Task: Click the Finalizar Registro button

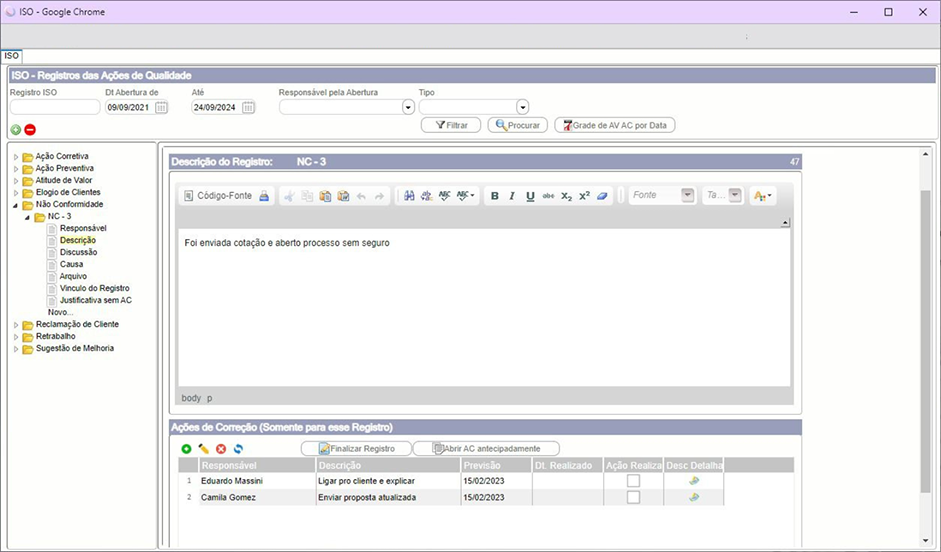Action: click(x=356, y=449)
